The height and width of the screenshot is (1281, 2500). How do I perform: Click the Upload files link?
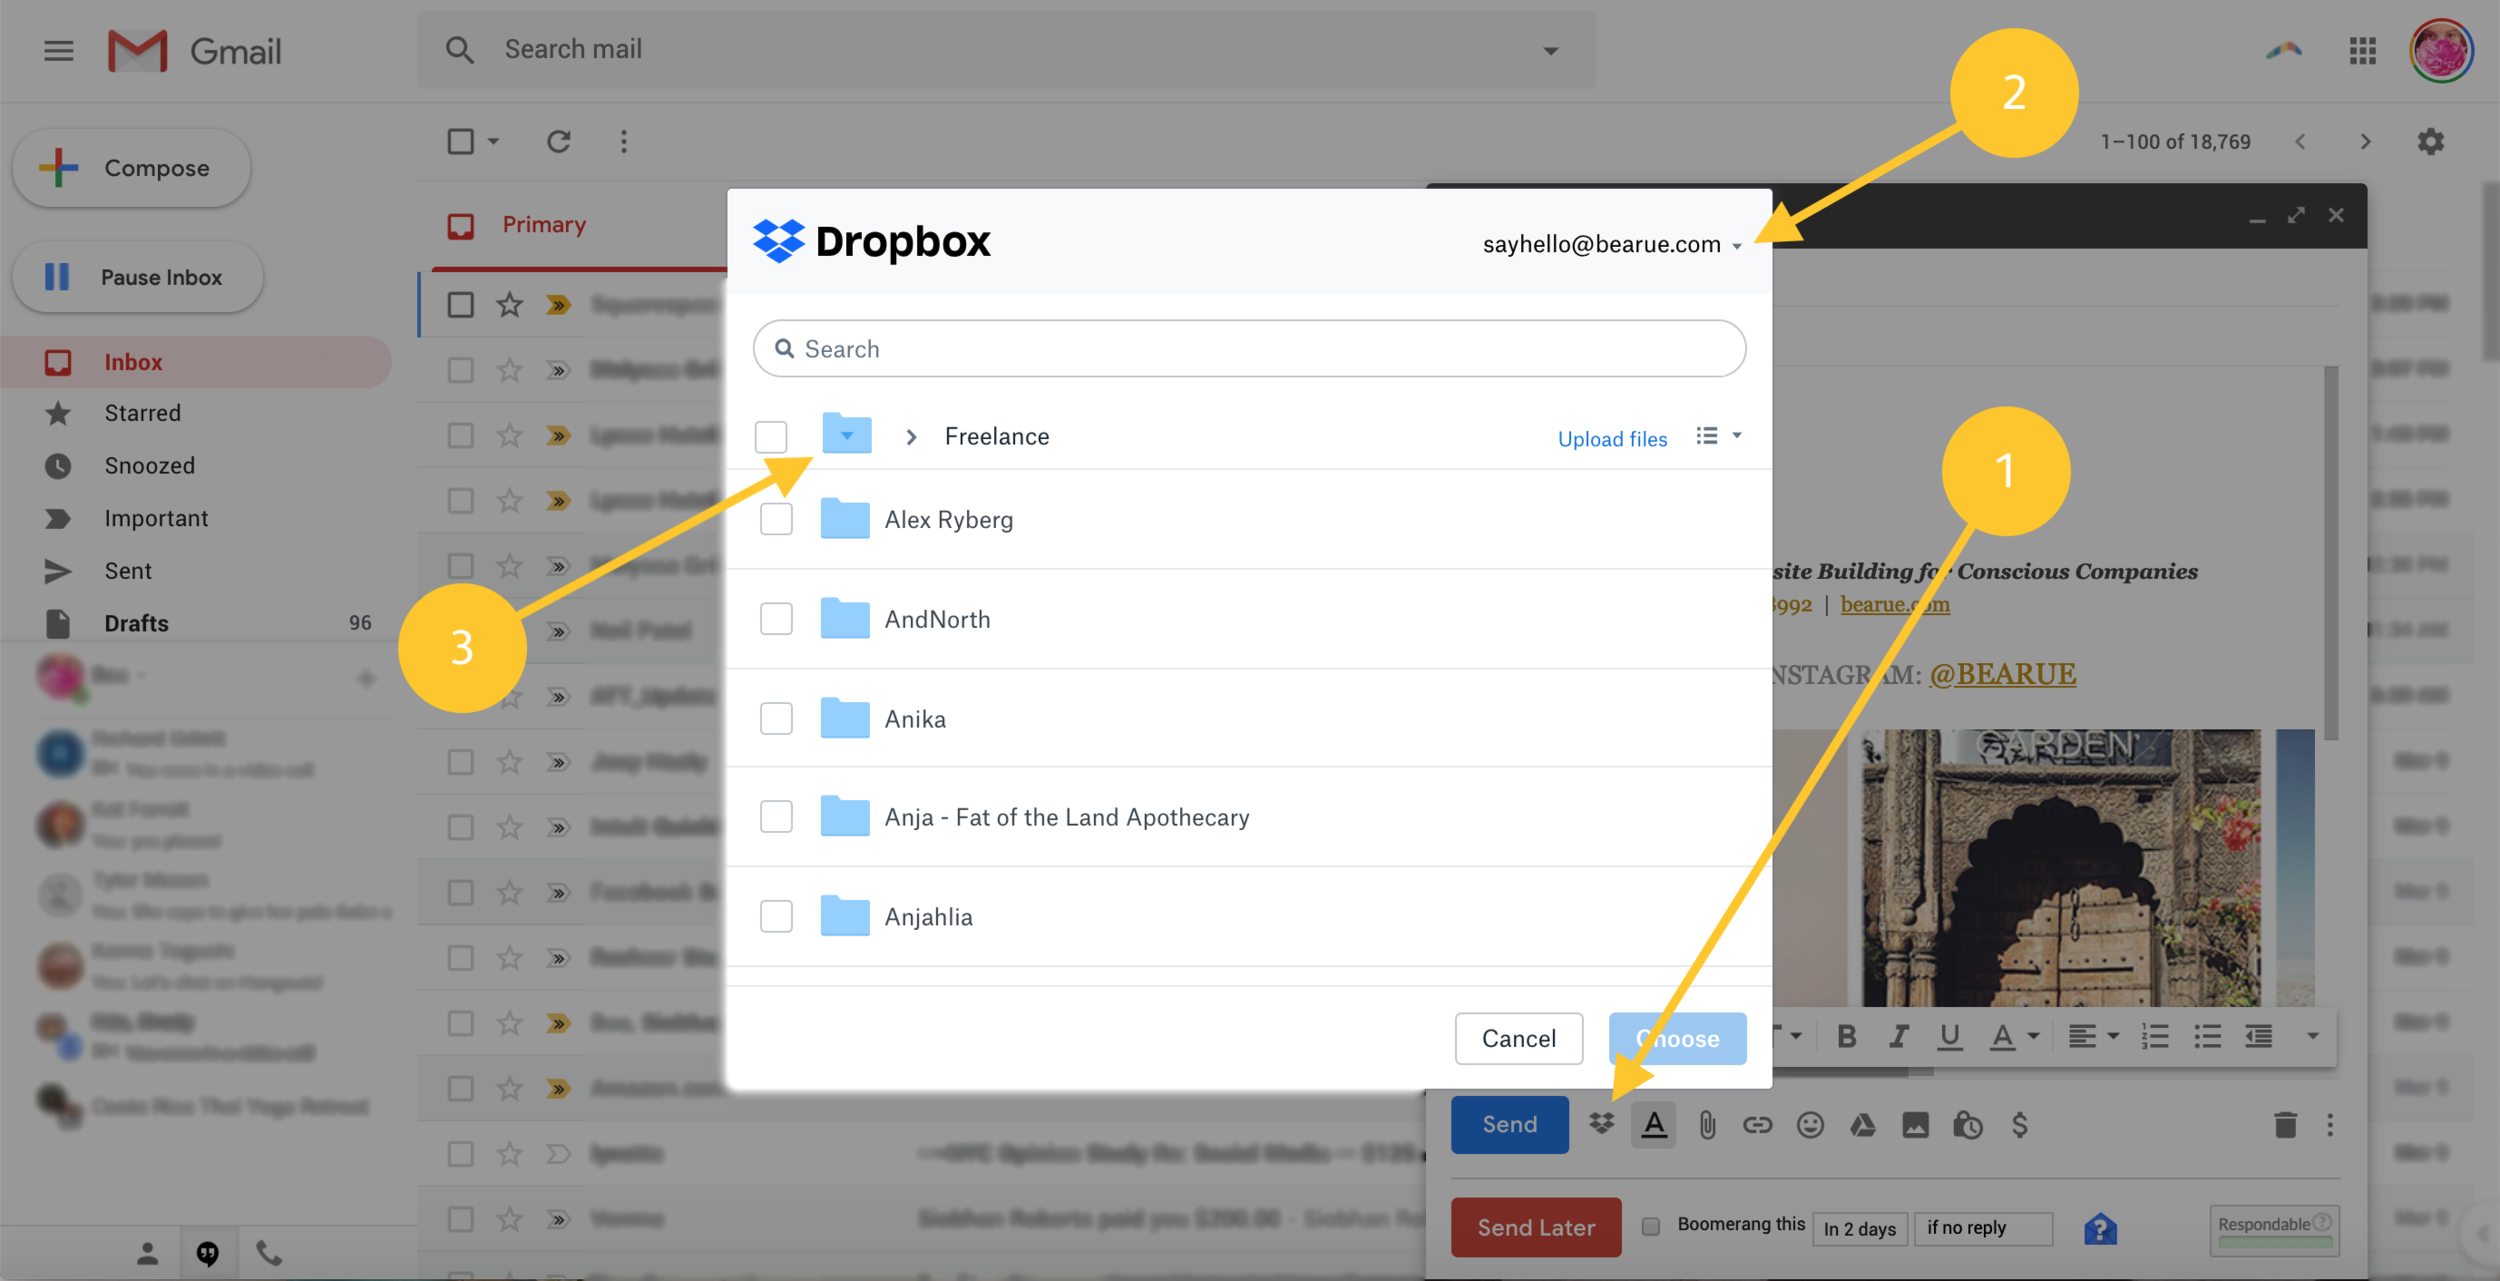[1612, 439]
